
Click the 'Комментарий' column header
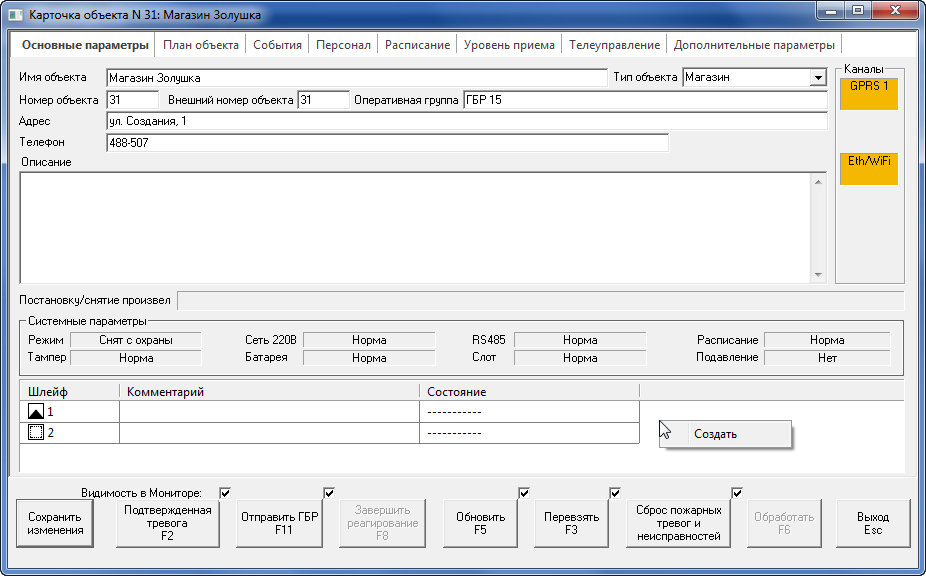[269, 392]
